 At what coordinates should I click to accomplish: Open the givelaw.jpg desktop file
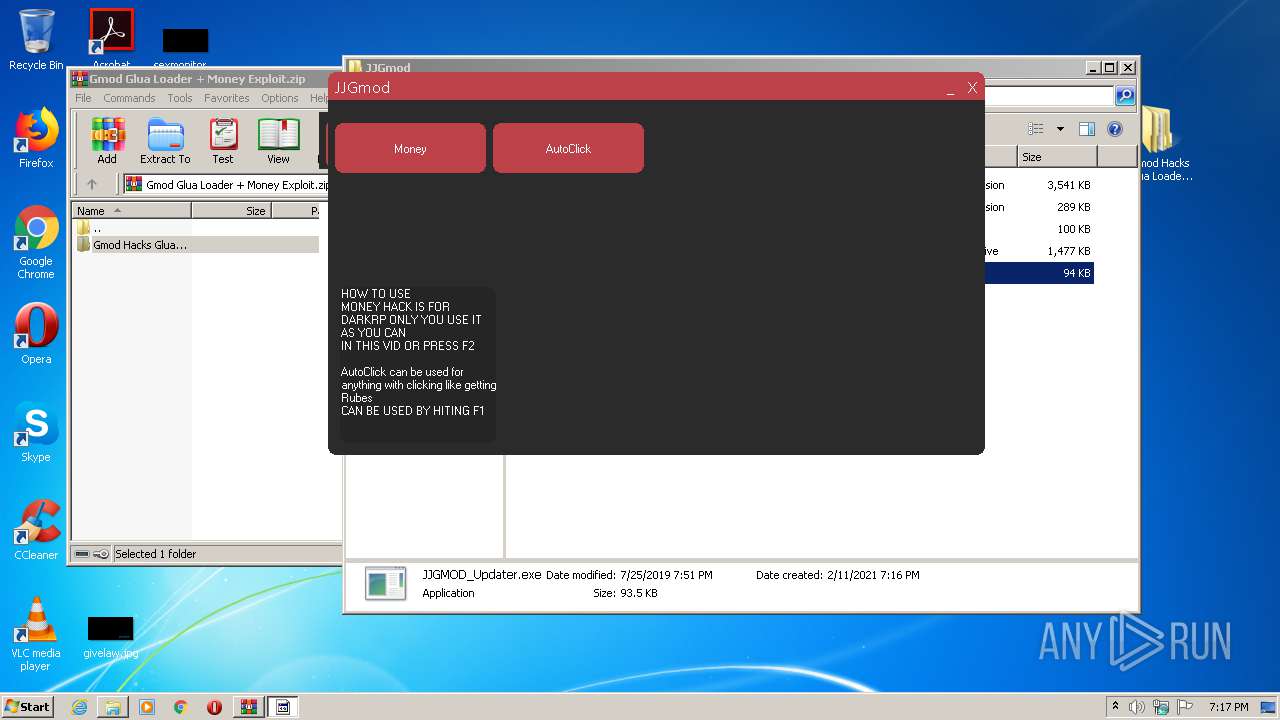coord(110,637)
